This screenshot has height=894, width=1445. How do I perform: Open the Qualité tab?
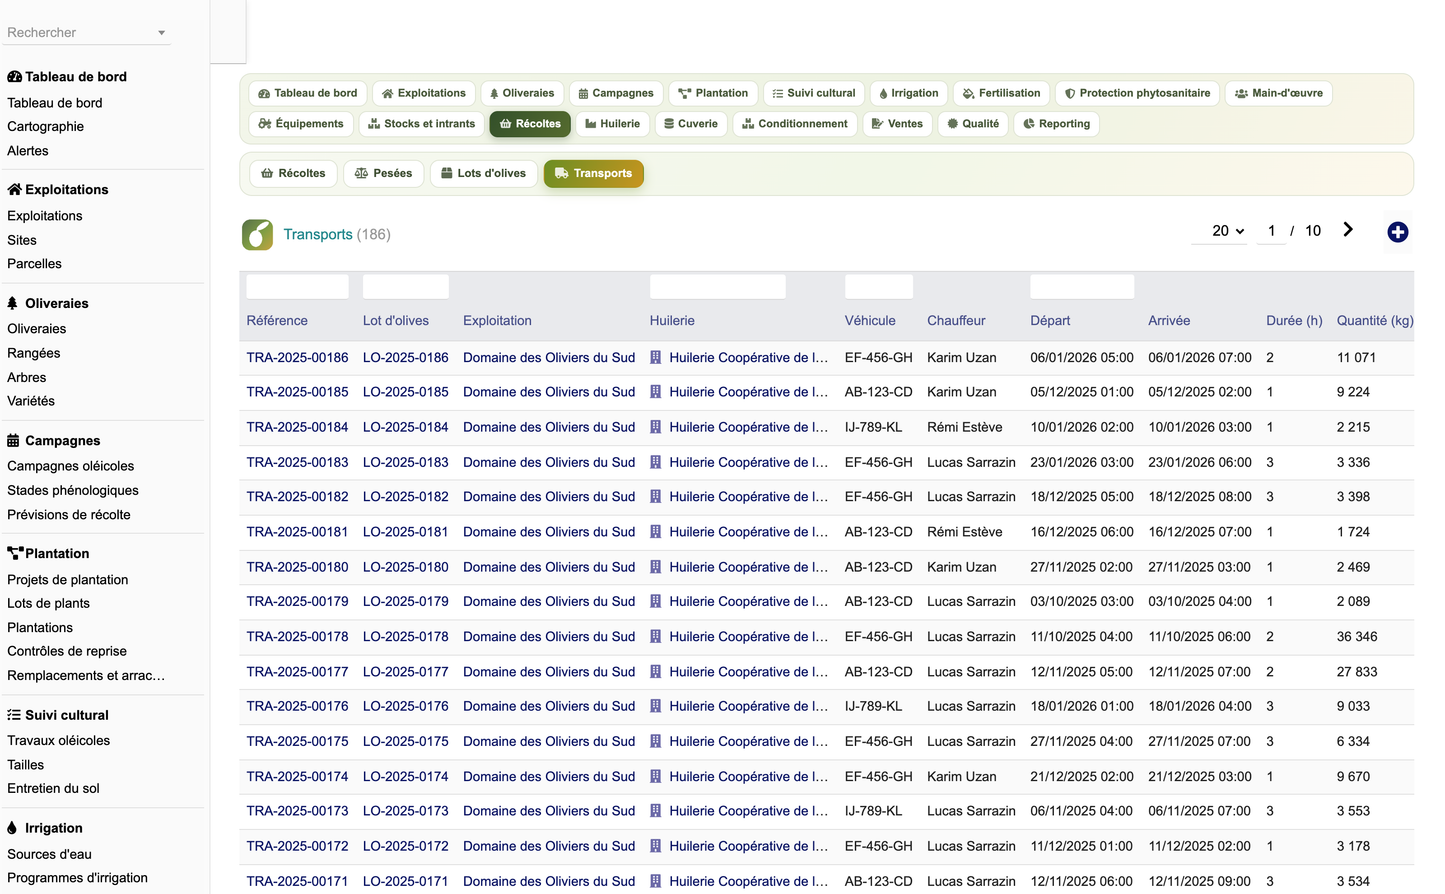[x=973, y=124]
